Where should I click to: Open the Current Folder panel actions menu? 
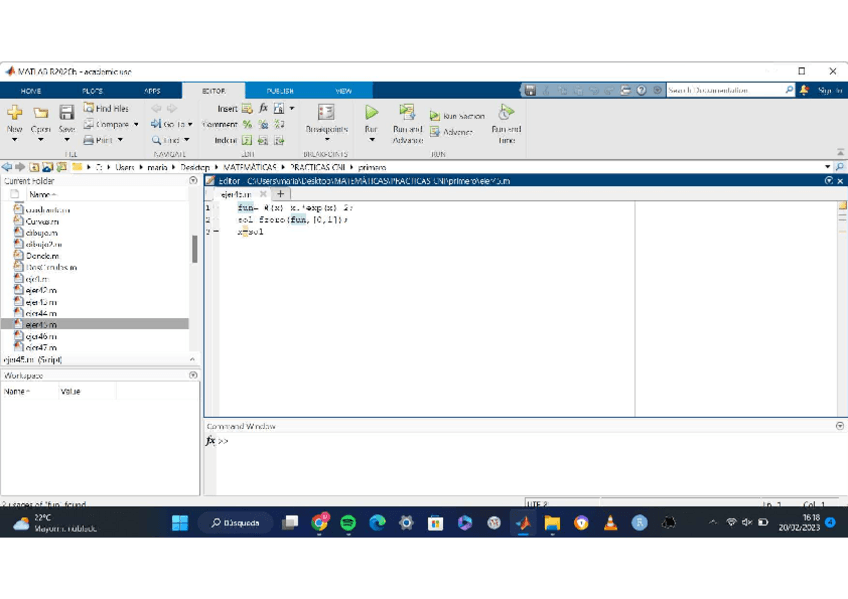coord(193,181)
